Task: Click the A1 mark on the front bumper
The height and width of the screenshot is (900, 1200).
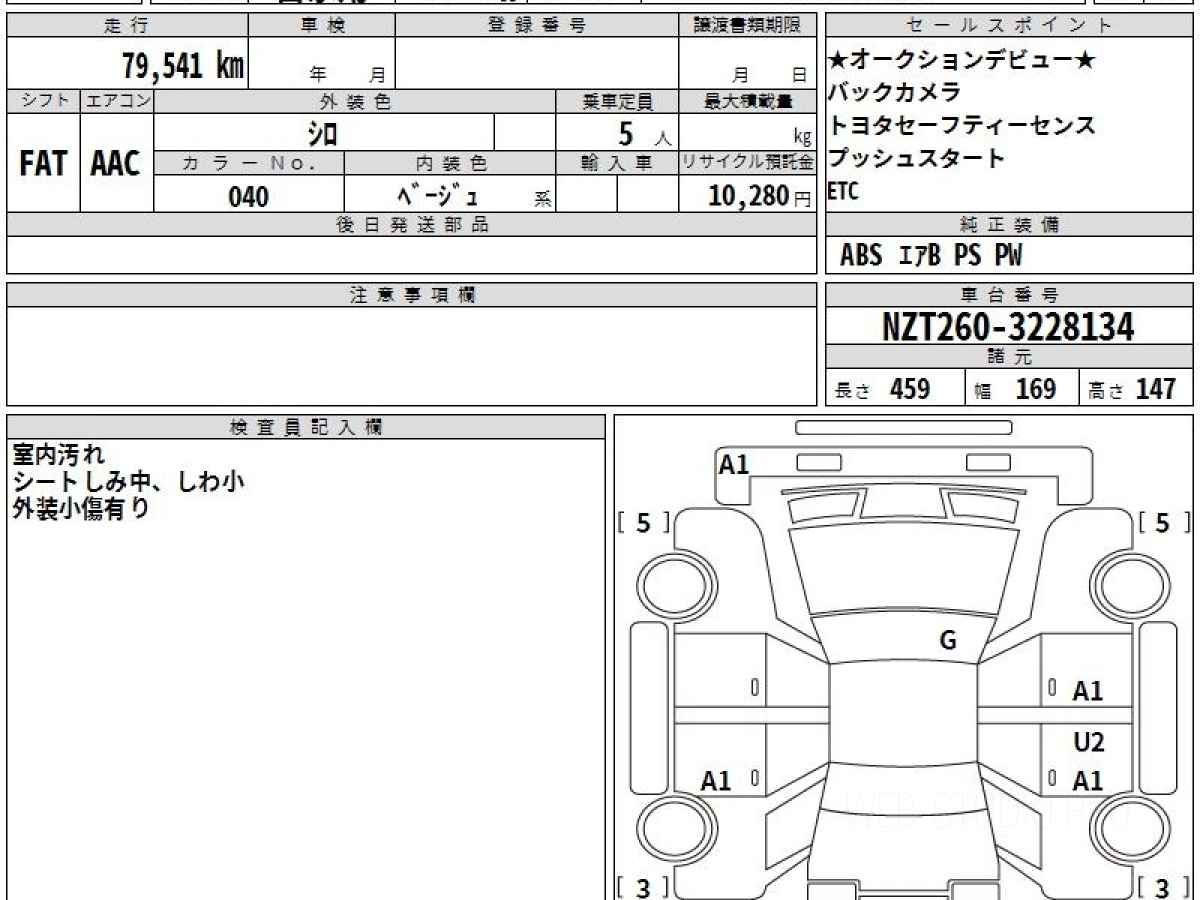Action: pyautogui.click(x=734, y=464)
